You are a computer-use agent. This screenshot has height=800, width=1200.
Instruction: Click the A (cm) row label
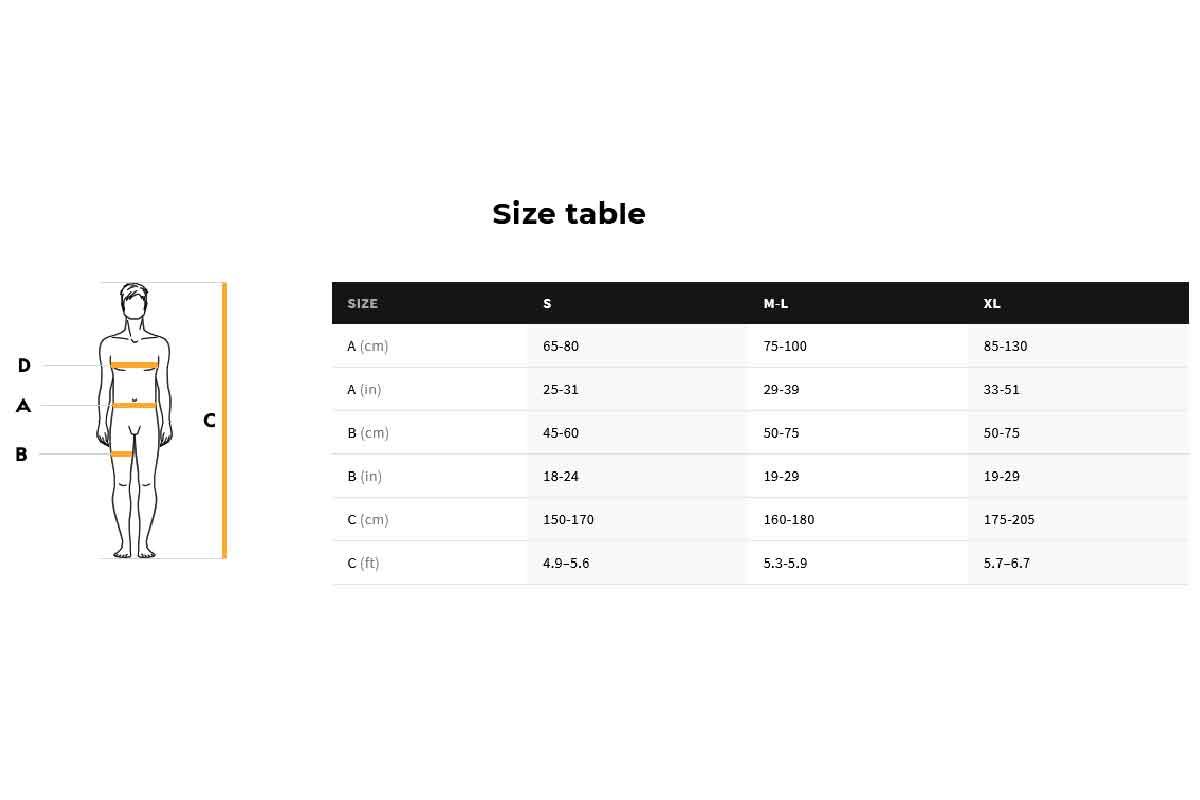click(367, 346)
